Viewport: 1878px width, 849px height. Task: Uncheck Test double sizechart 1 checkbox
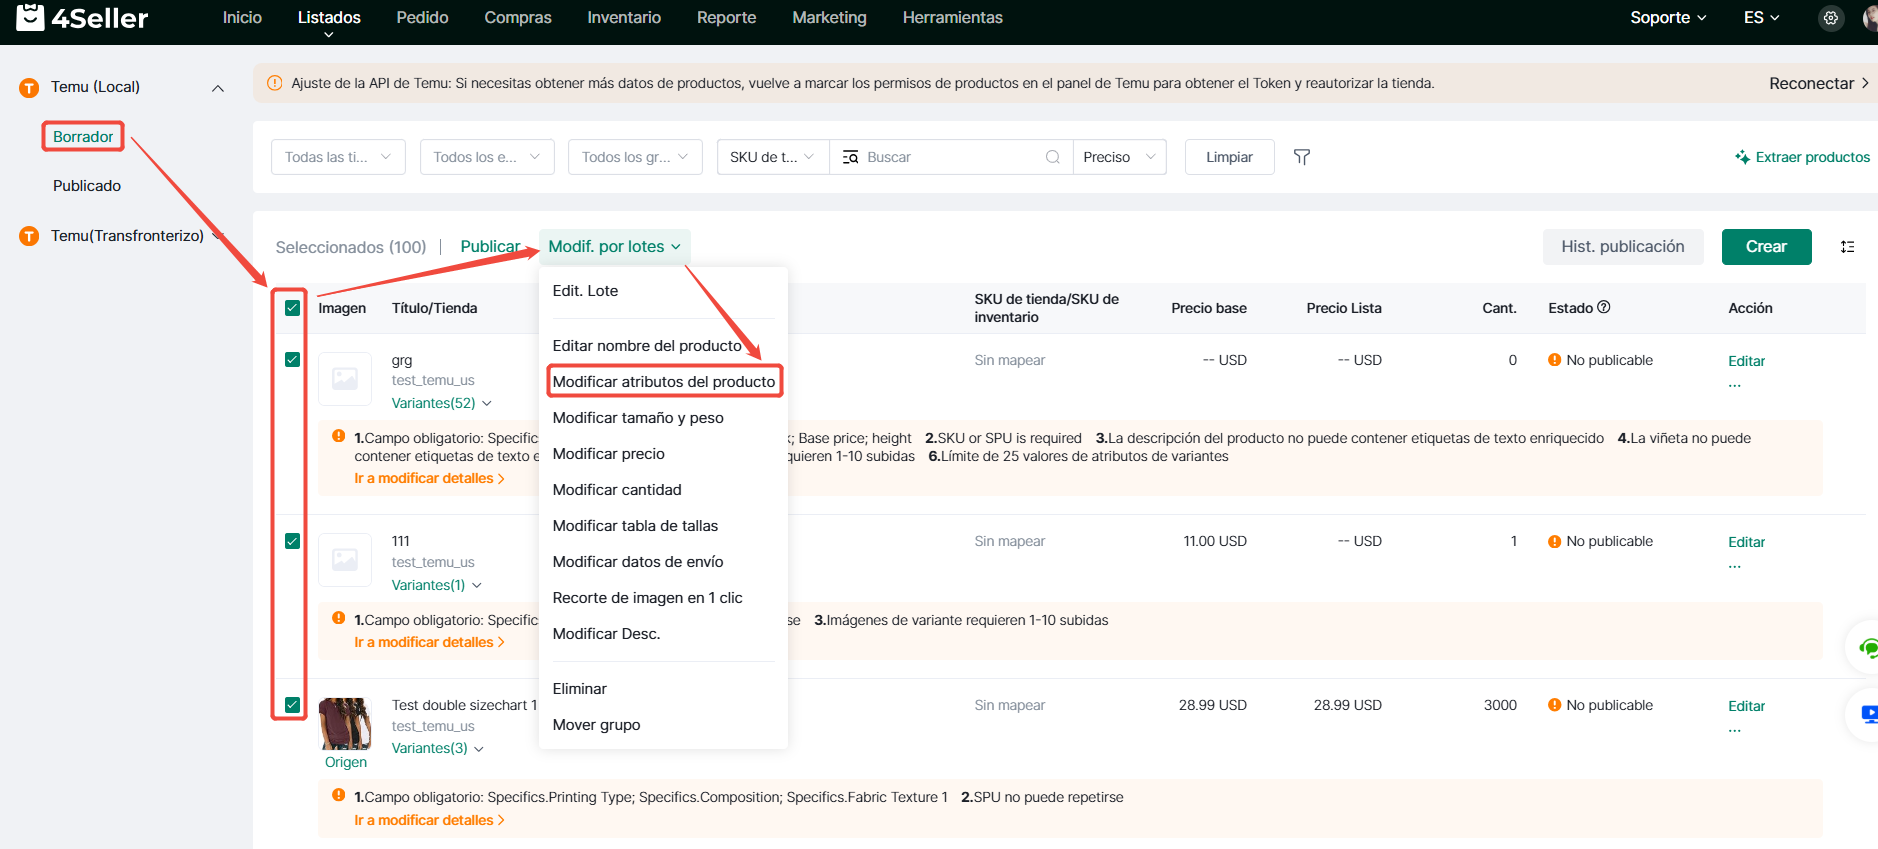292,704
